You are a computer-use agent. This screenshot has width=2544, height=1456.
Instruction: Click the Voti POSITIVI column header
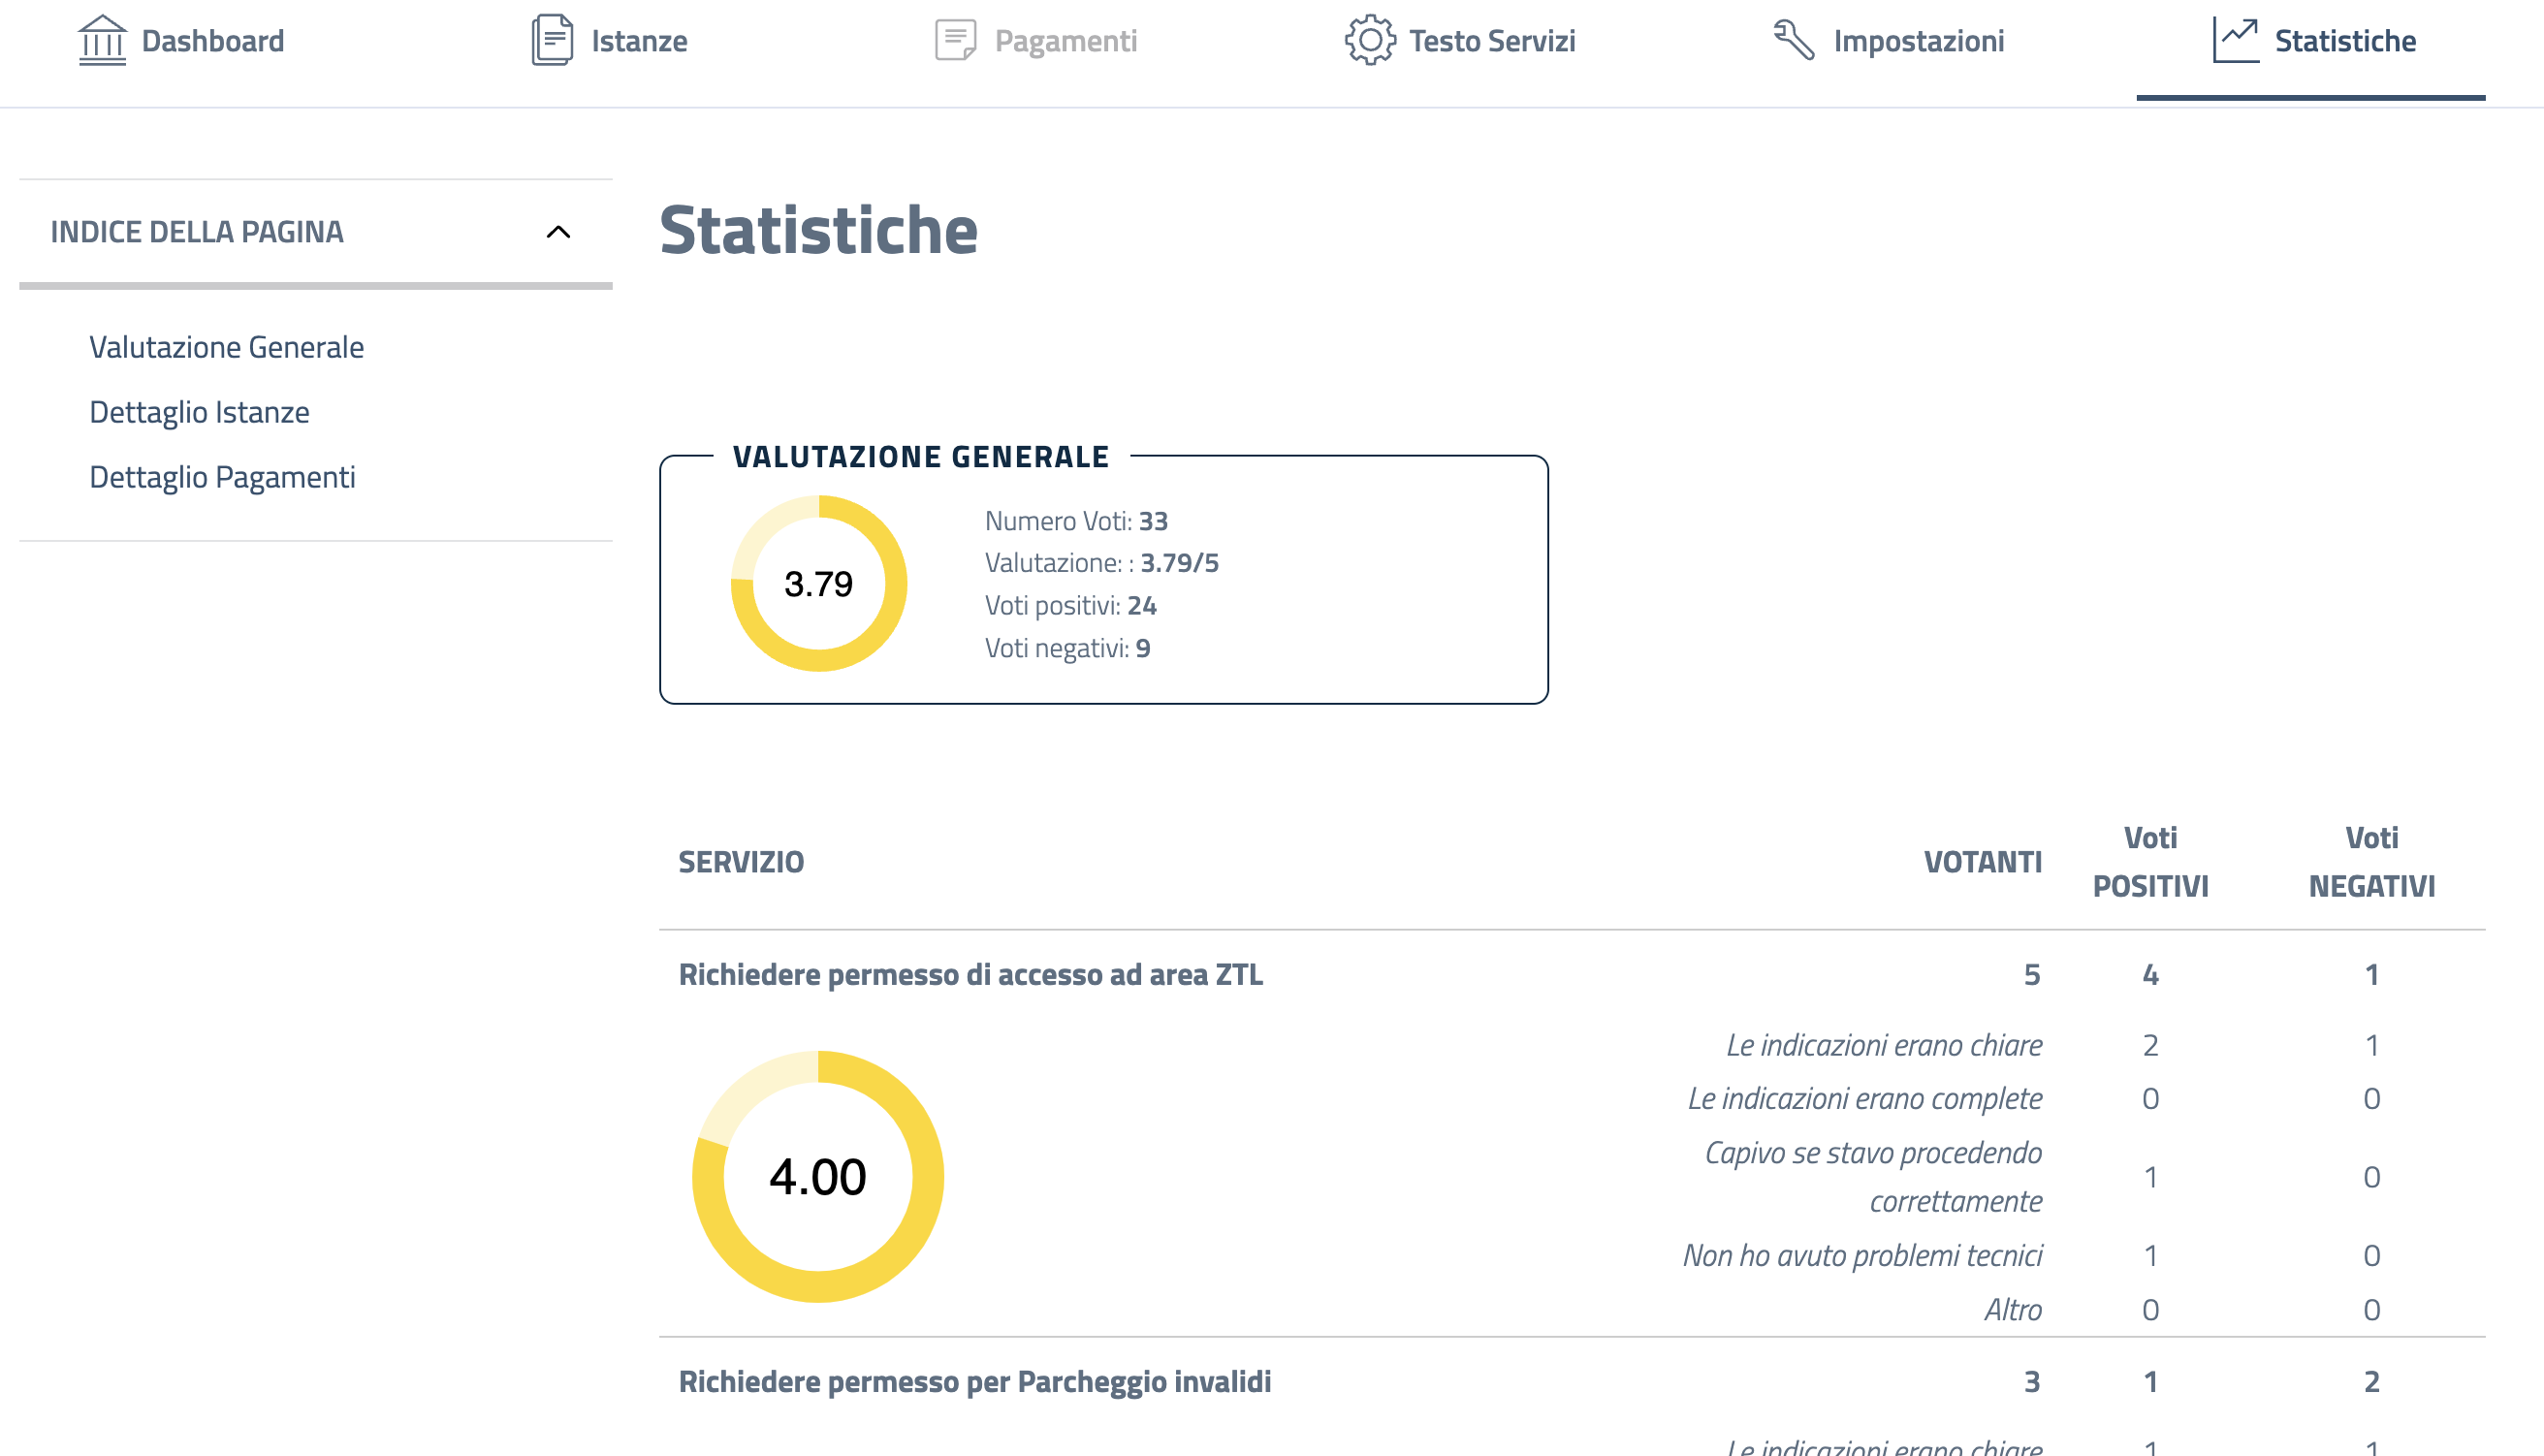coord(2150,861)
